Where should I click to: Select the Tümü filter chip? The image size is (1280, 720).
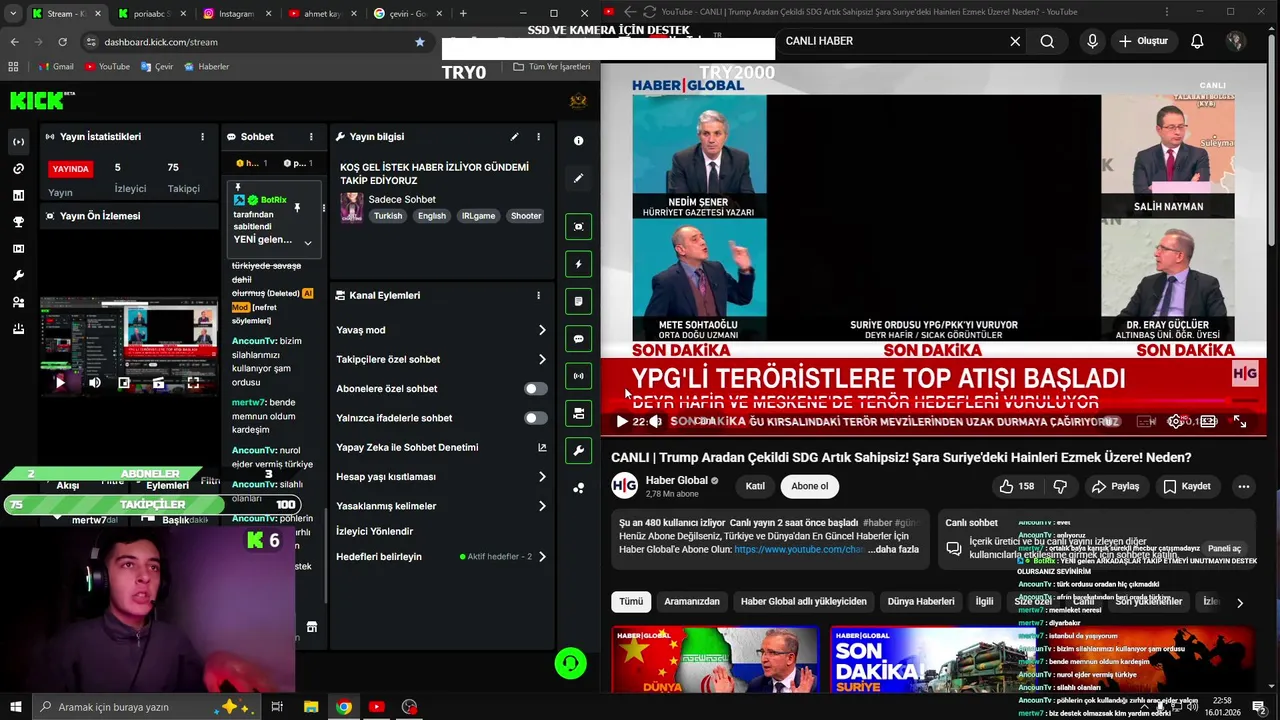pyautogui.click(x=631, y=602)
